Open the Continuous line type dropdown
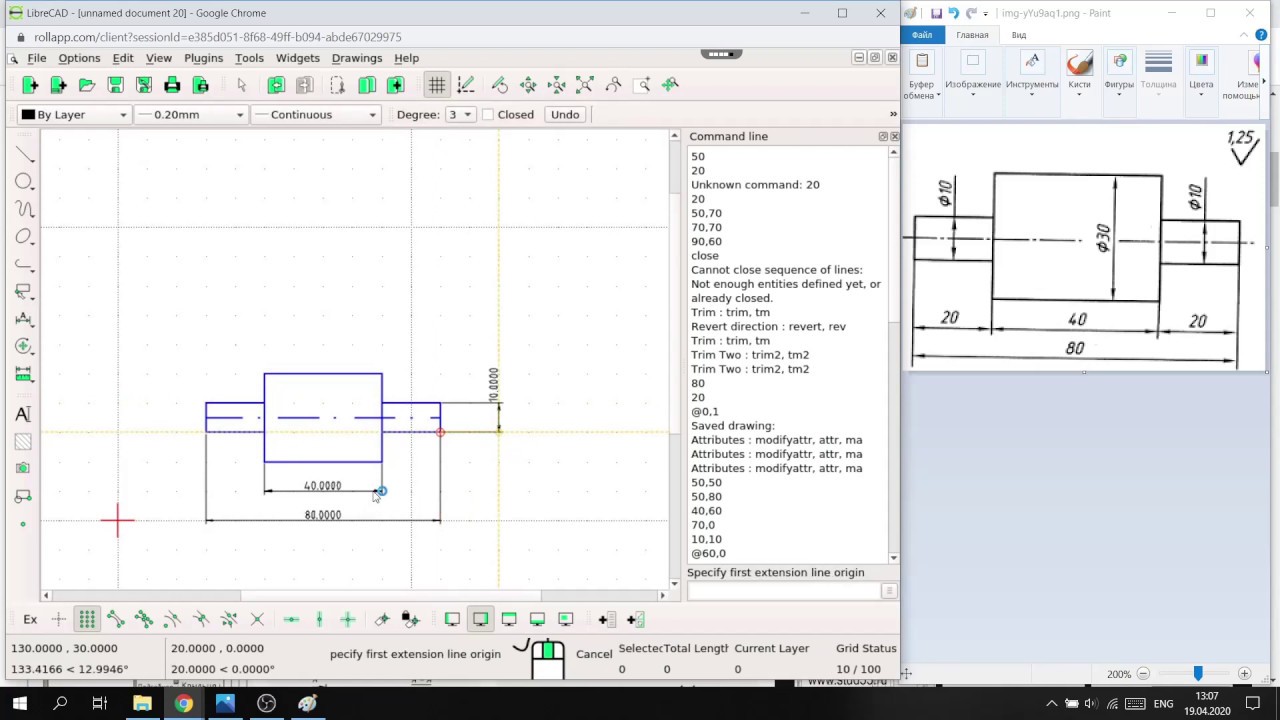1280x720 pixels. pos(315,114)
